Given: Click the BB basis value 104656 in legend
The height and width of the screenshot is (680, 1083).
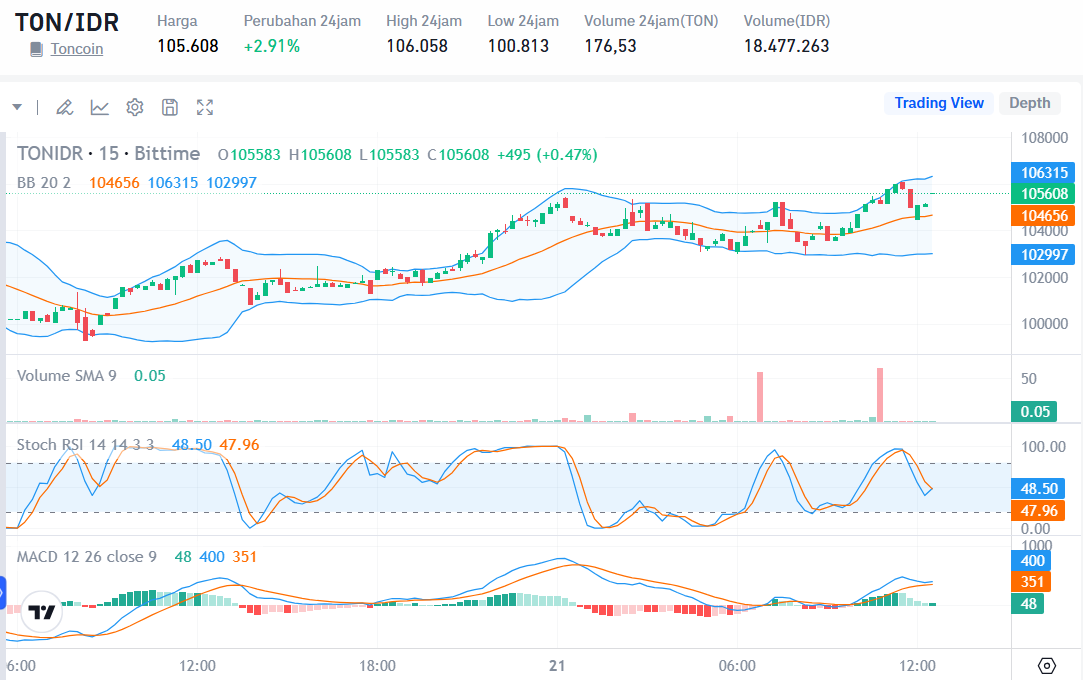Looking at the screenshot, I should click(114, 183).
